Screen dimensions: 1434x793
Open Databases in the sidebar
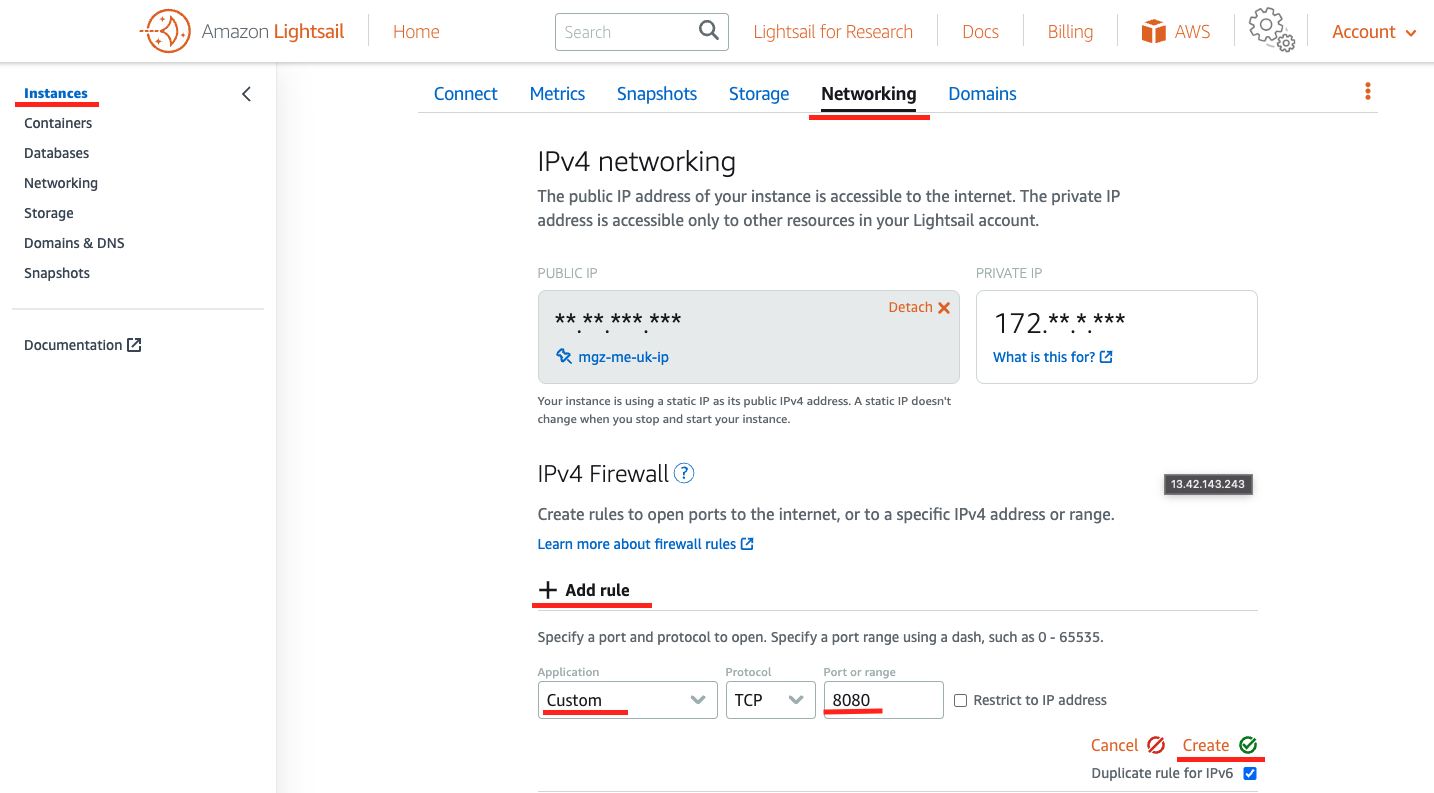[57, 153]
